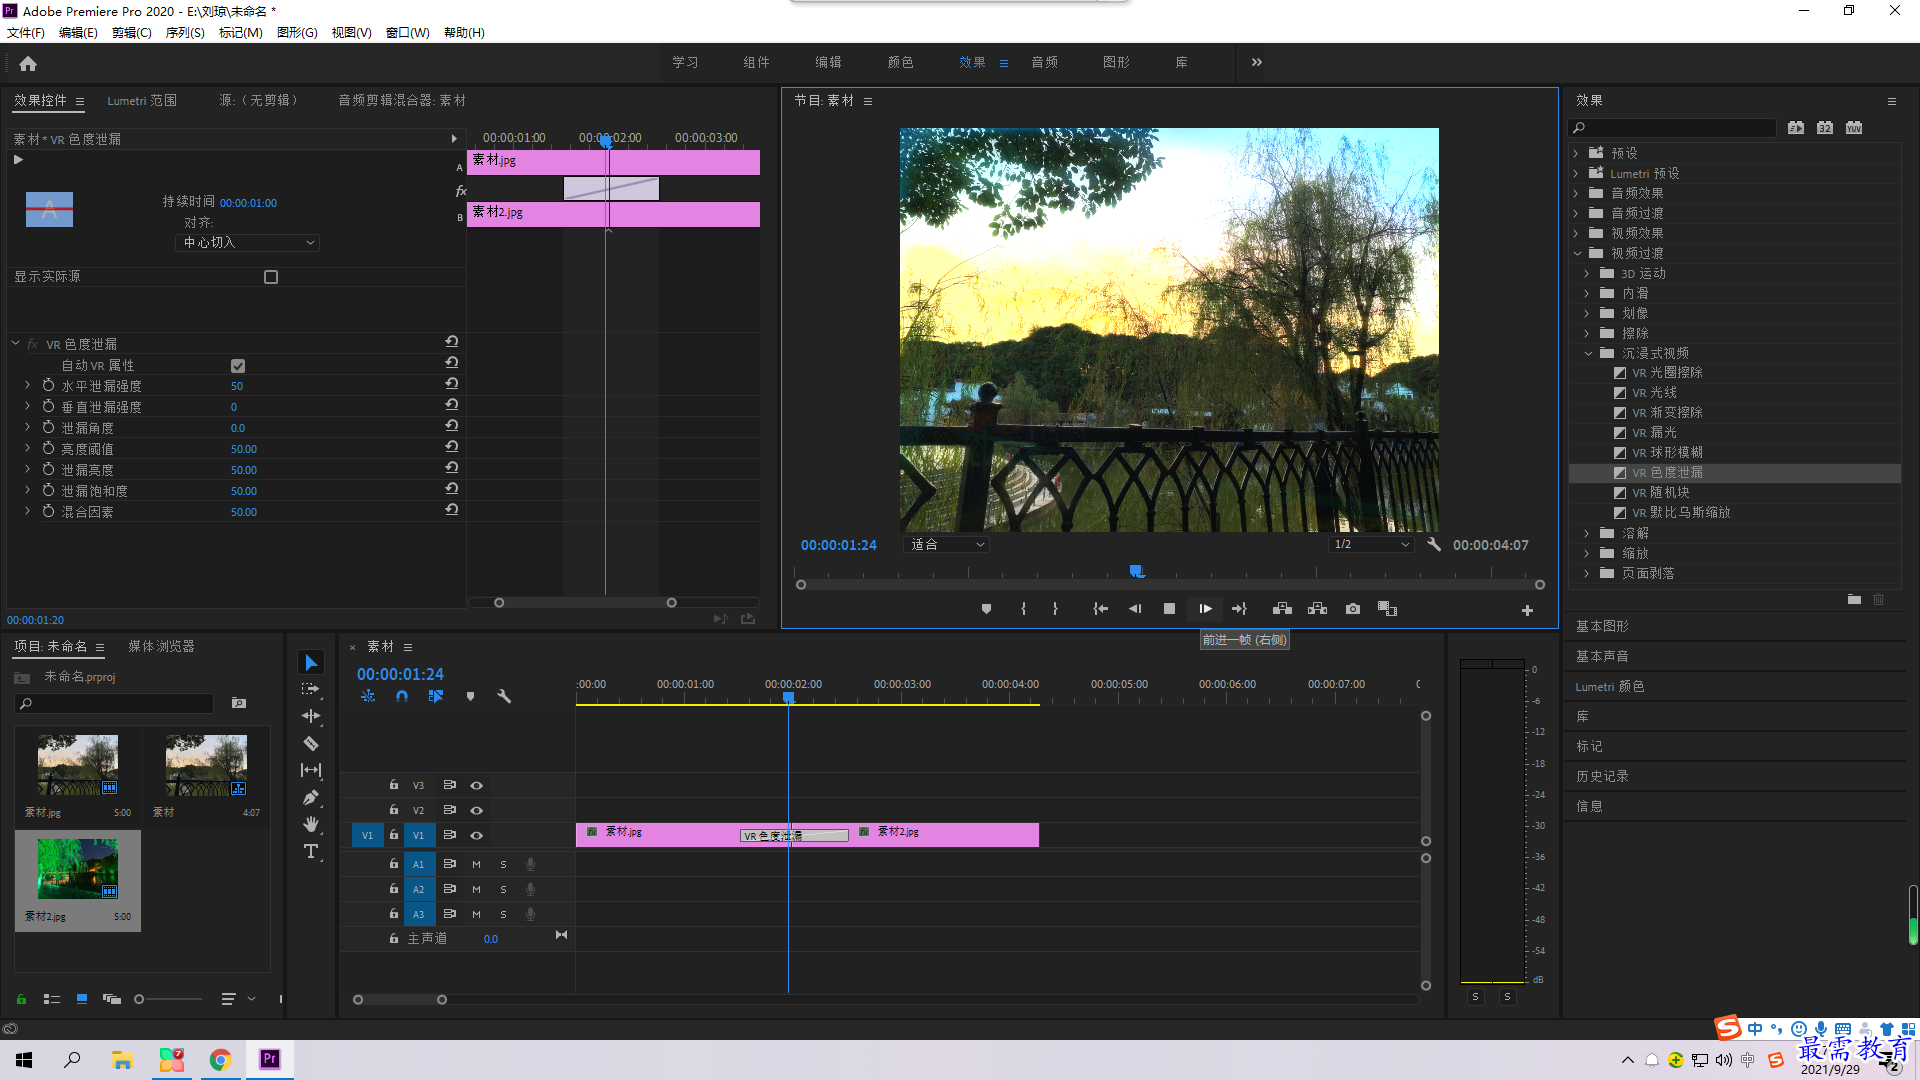Click the program monitor playhead marker

point(1136,571)
